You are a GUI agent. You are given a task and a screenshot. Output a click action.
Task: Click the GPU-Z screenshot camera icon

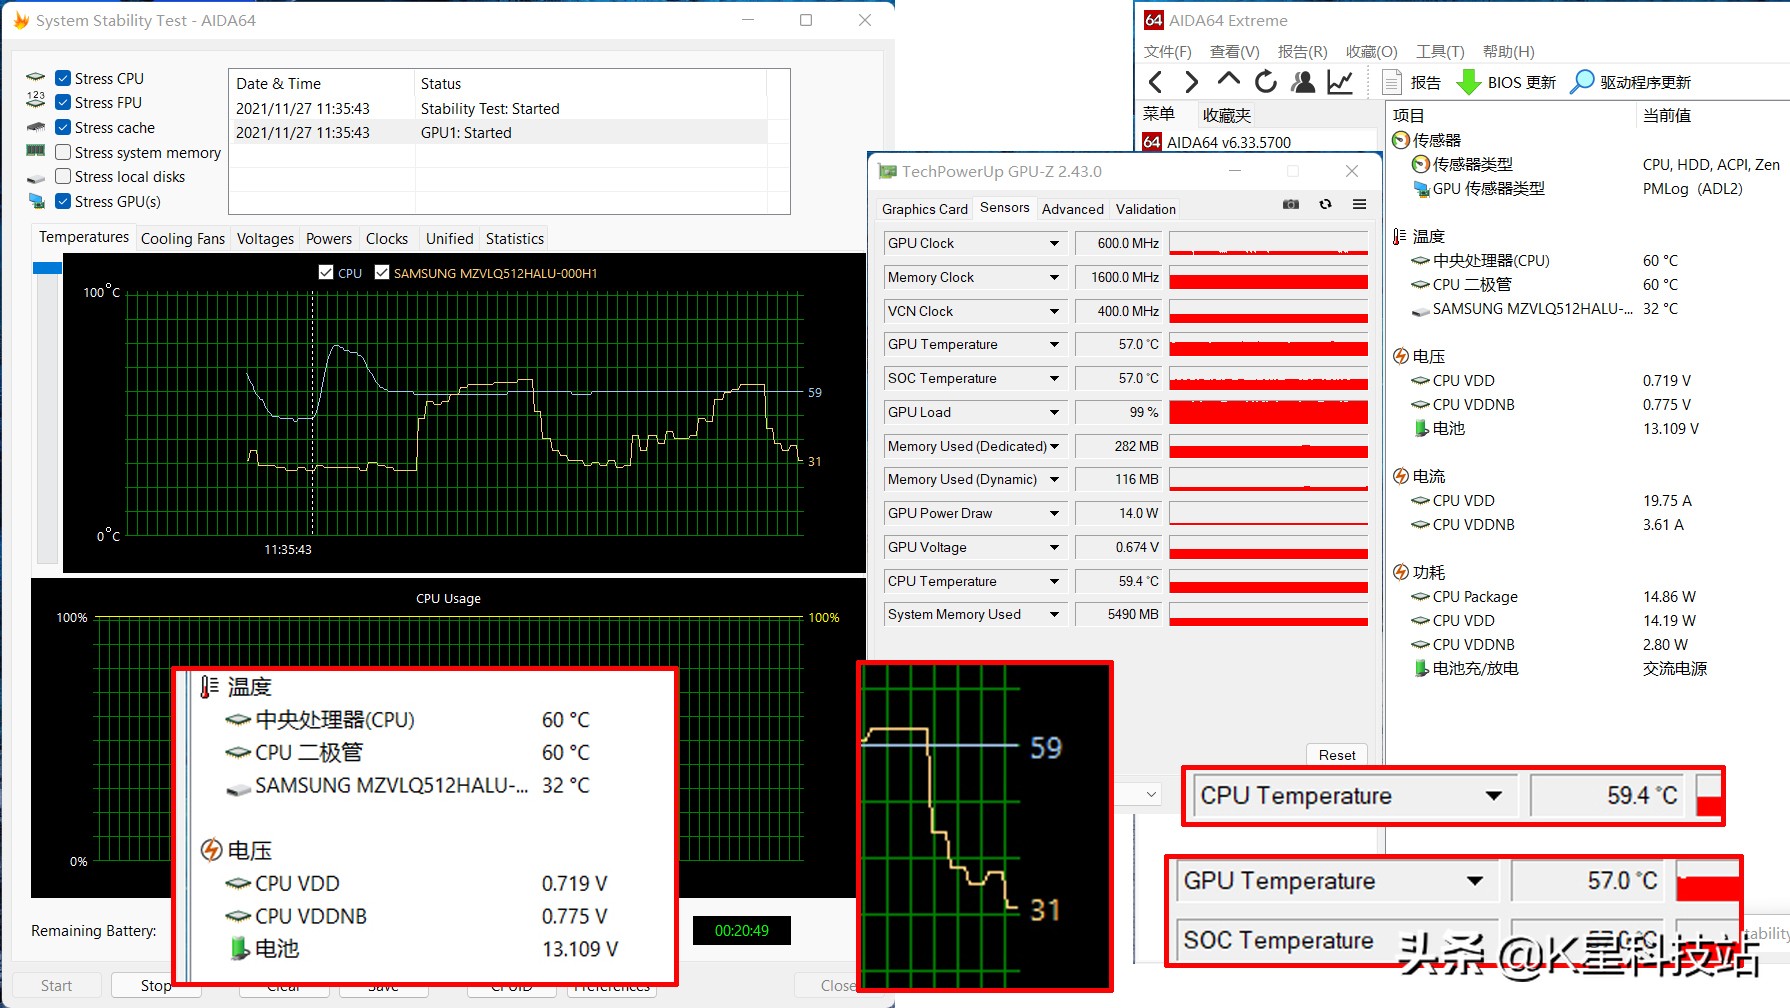[x=1291, y=204]
